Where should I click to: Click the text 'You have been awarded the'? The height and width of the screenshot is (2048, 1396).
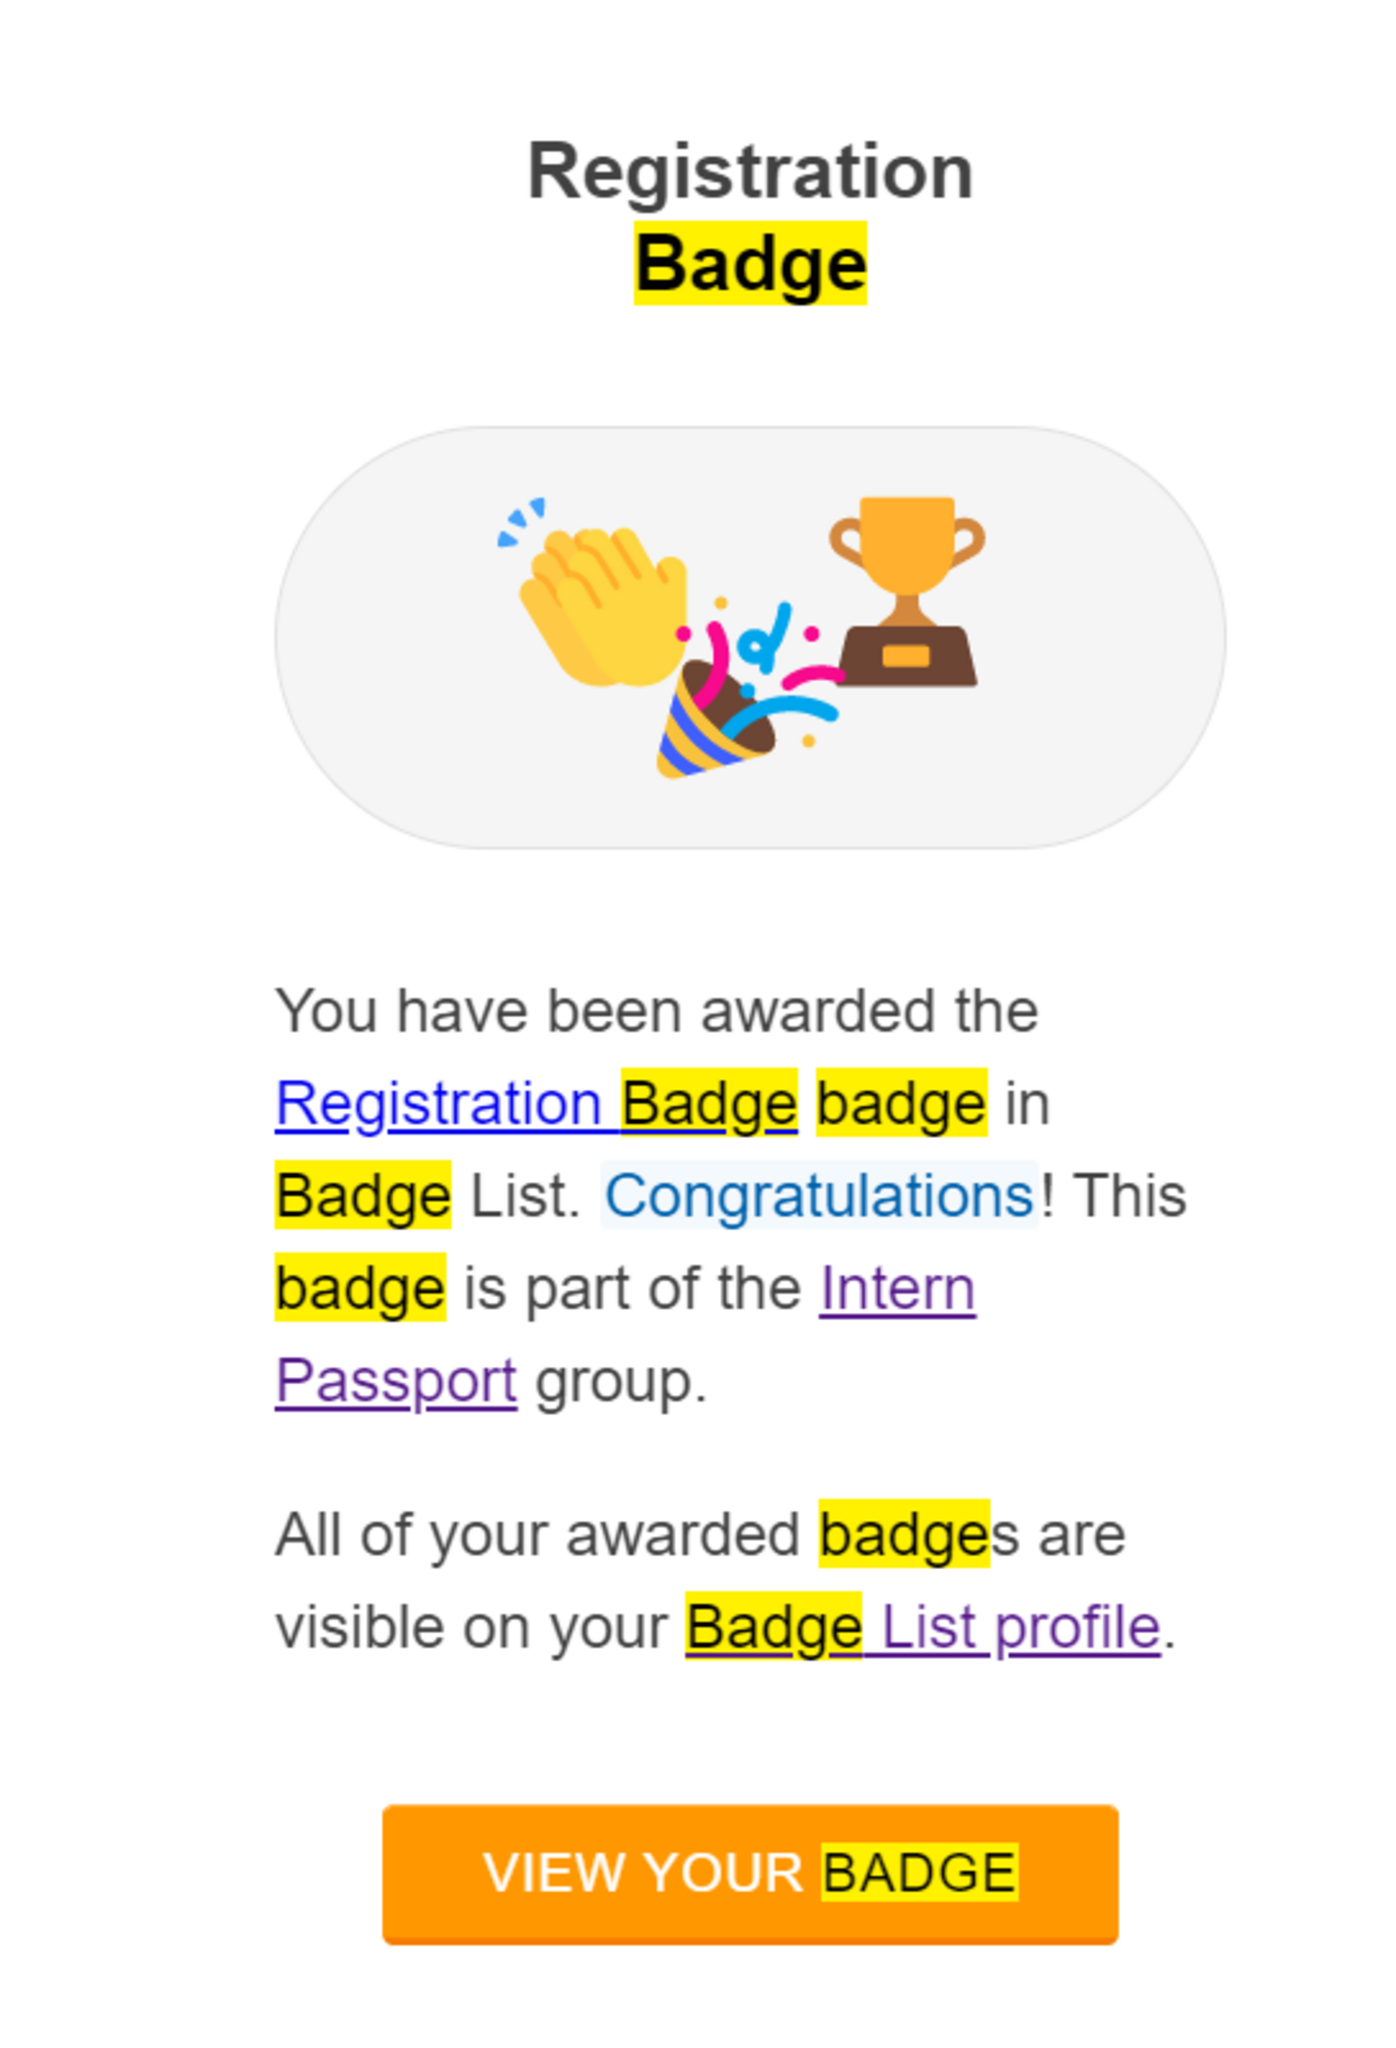[x=657, y=1011]
